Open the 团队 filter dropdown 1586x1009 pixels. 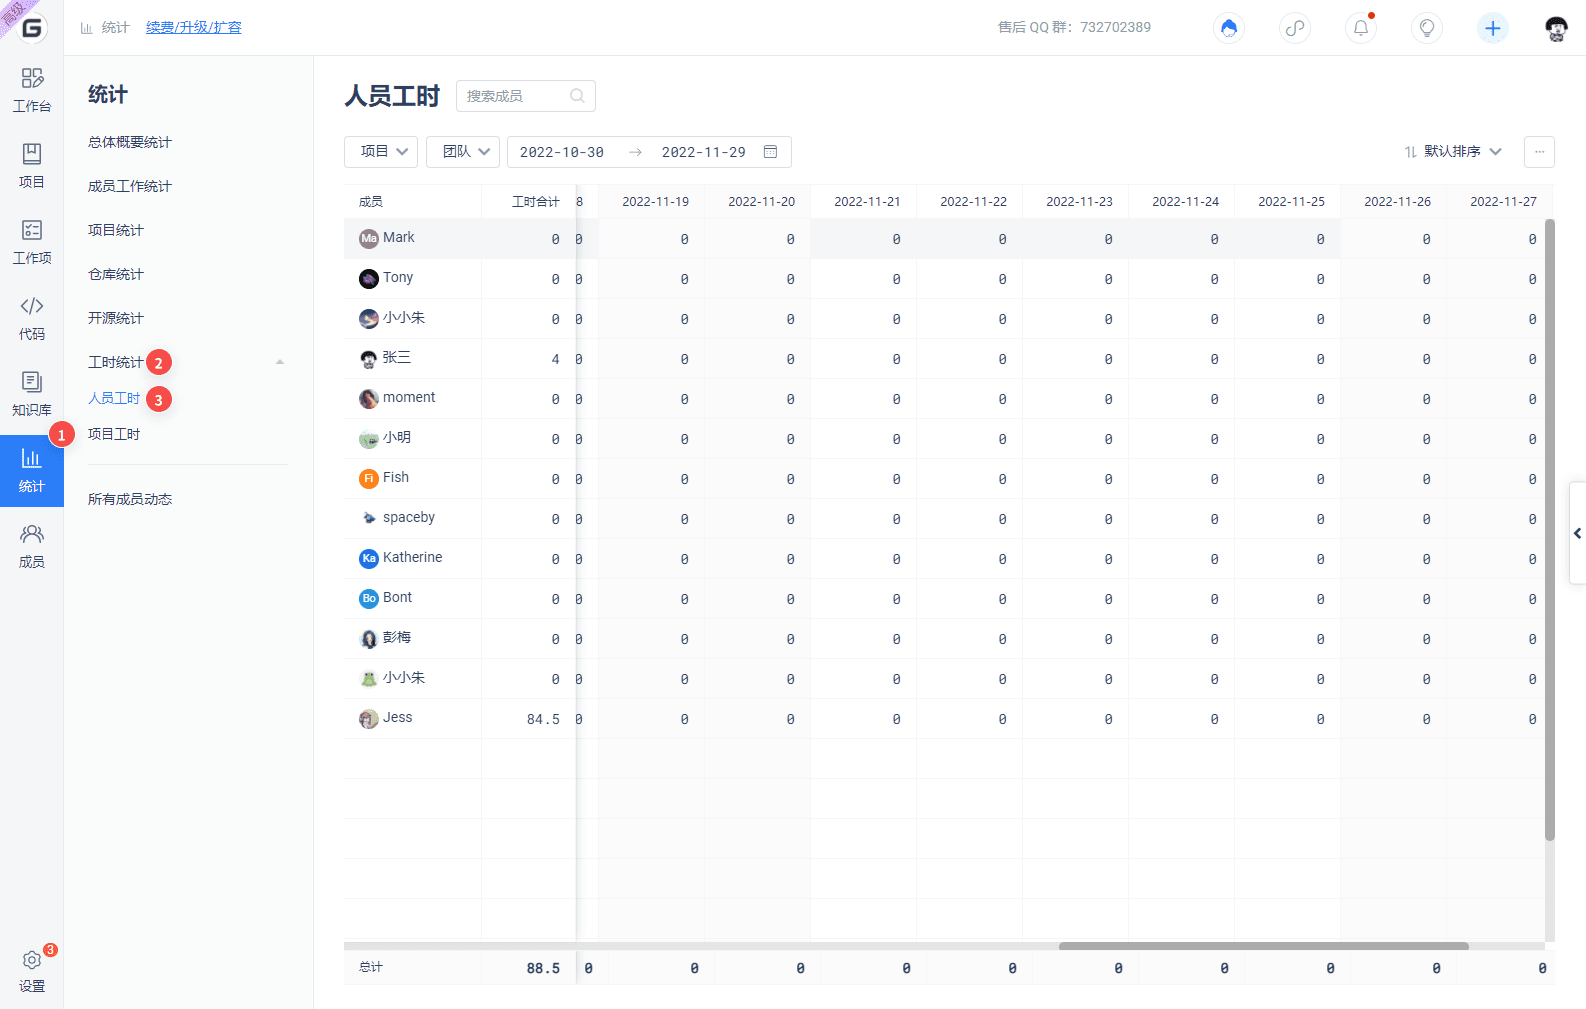(463, 152)
